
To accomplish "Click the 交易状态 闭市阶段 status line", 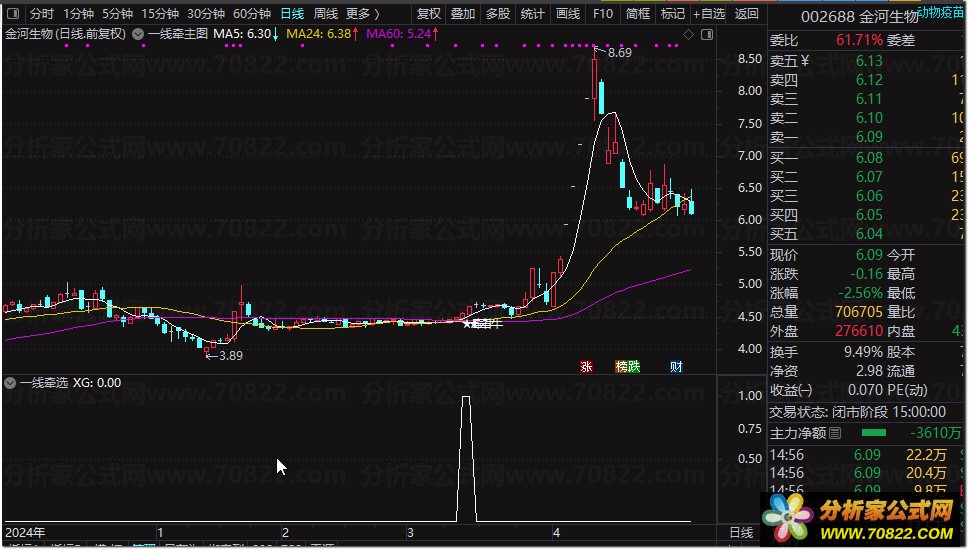I will pyautogui.click(x=857, y=413).
